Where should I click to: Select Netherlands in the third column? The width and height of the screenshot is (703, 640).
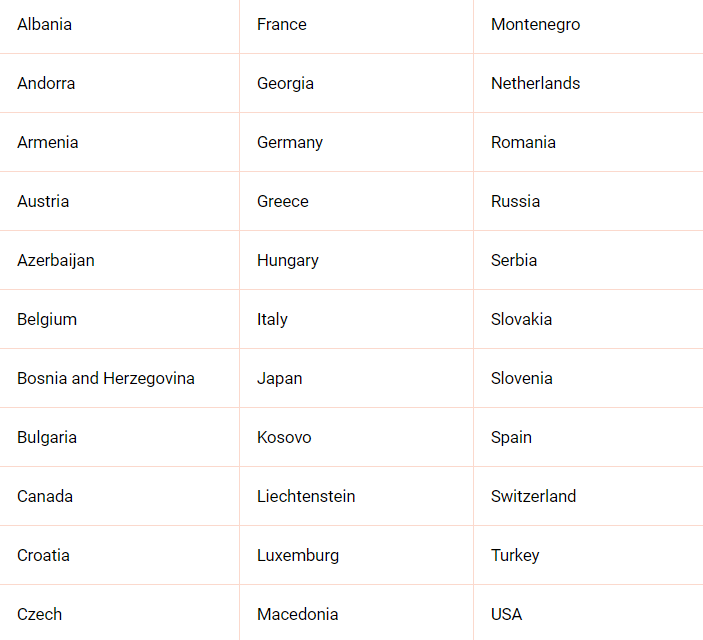535,84
